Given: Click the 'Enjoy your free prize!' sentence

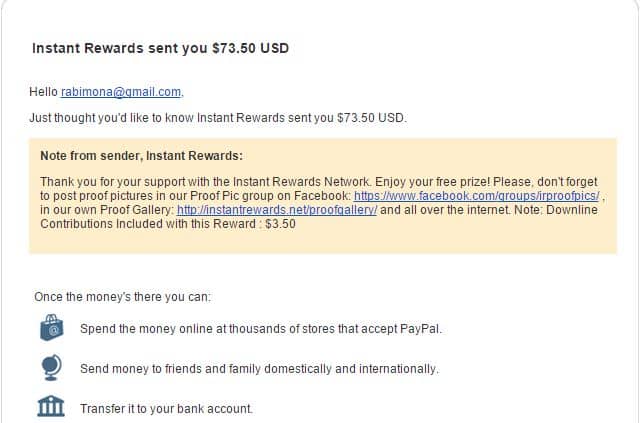Looking at the screenshot, I should click(x=432, y=182).
